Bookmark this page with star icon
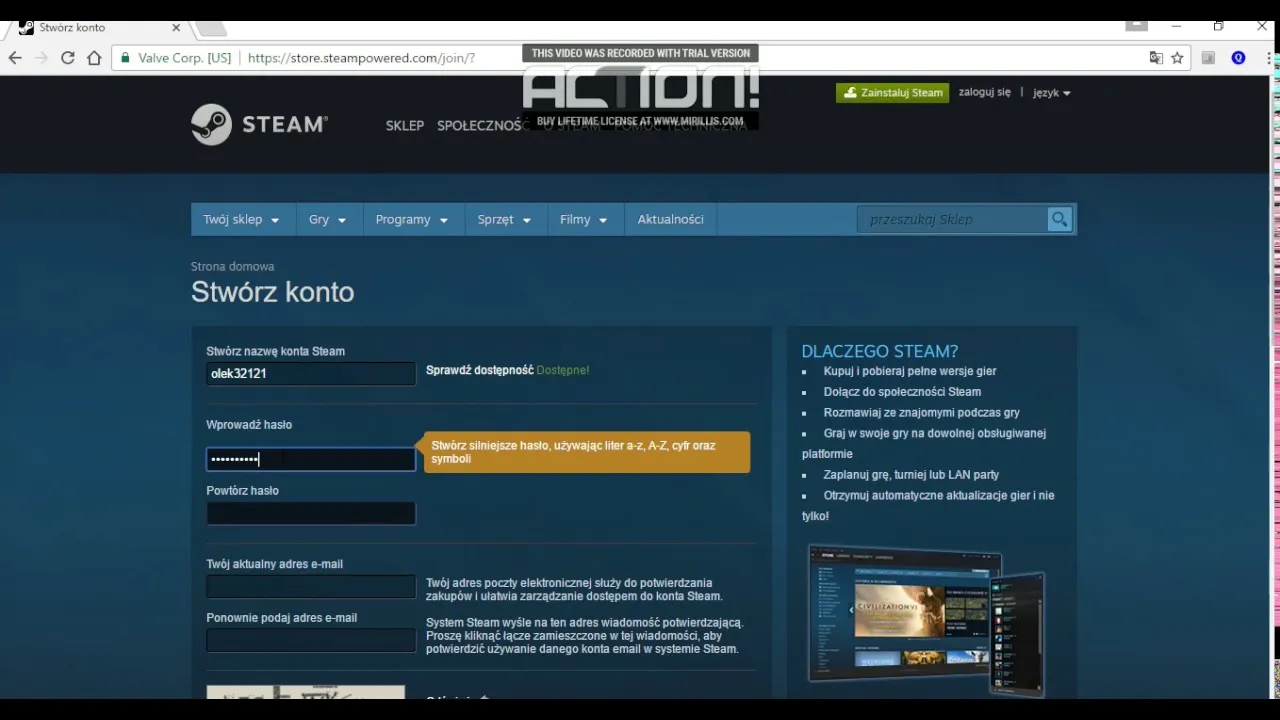This screenshot has height=720, width=1280. click(x=1178, y=58)
